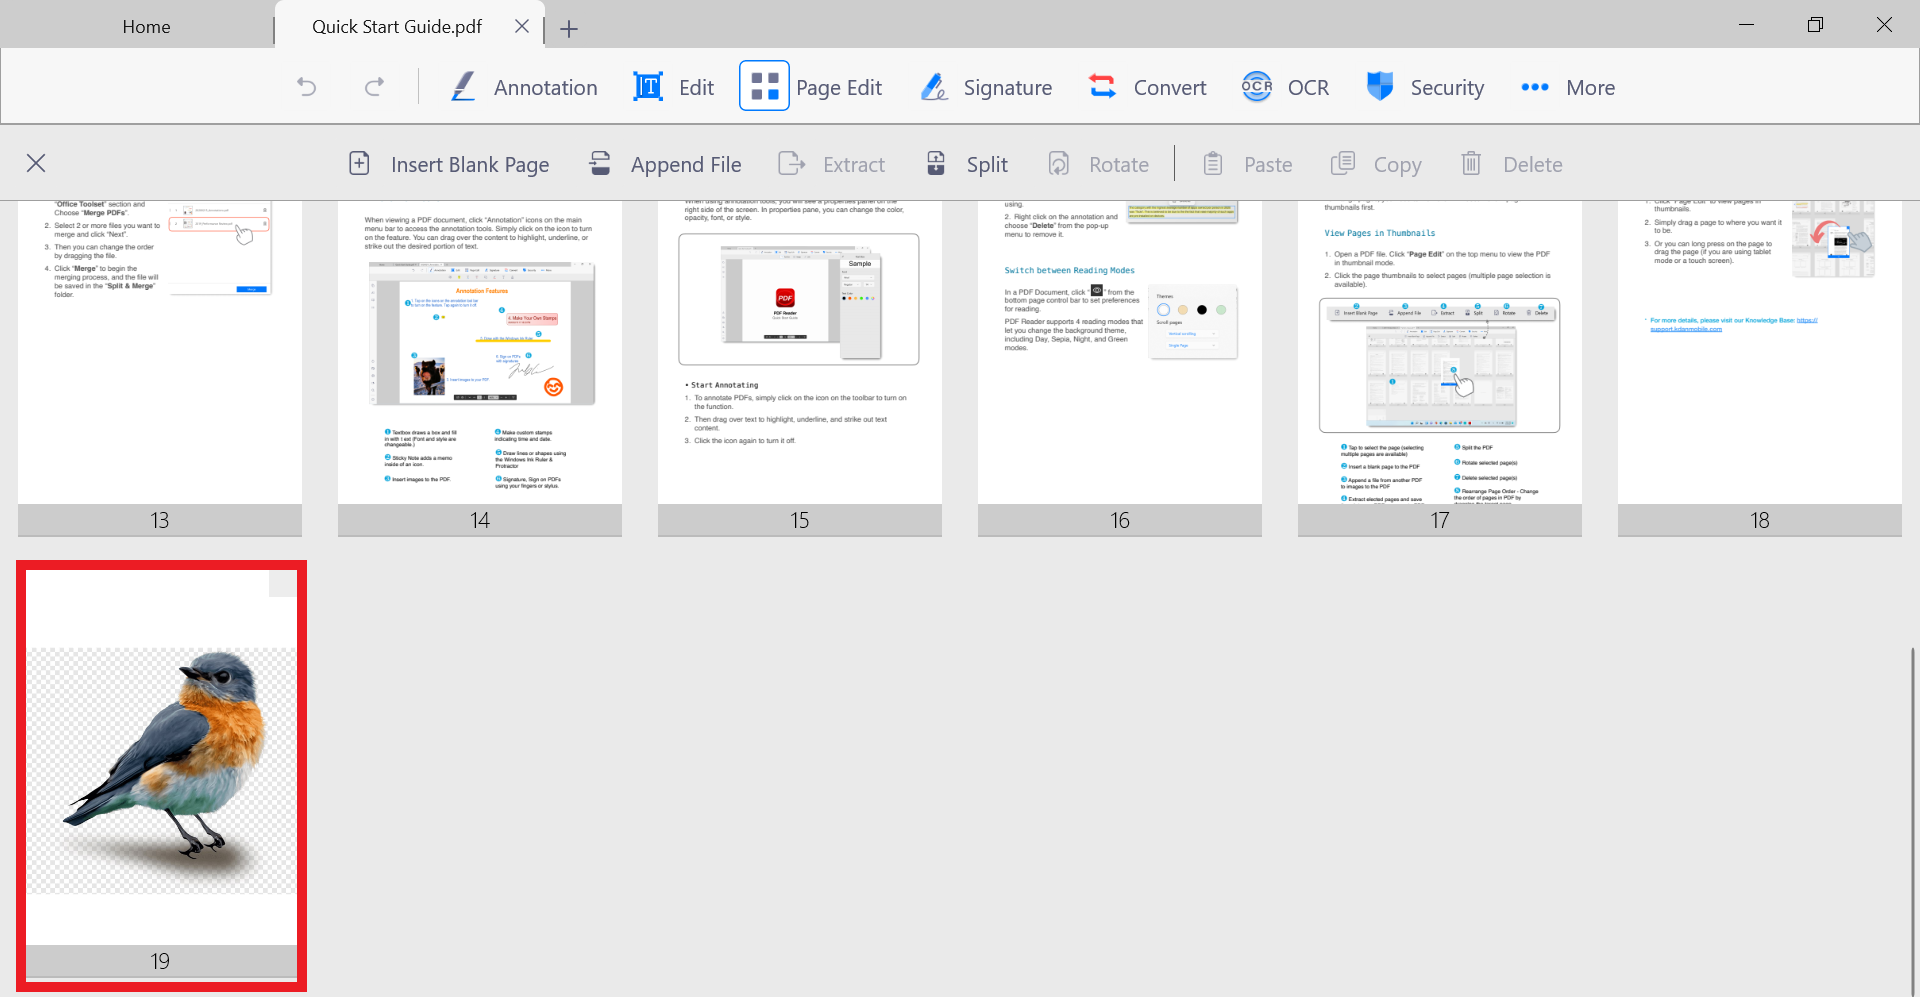Select page 13 thumbnail
1920x997 pixels.
[160, 368]
